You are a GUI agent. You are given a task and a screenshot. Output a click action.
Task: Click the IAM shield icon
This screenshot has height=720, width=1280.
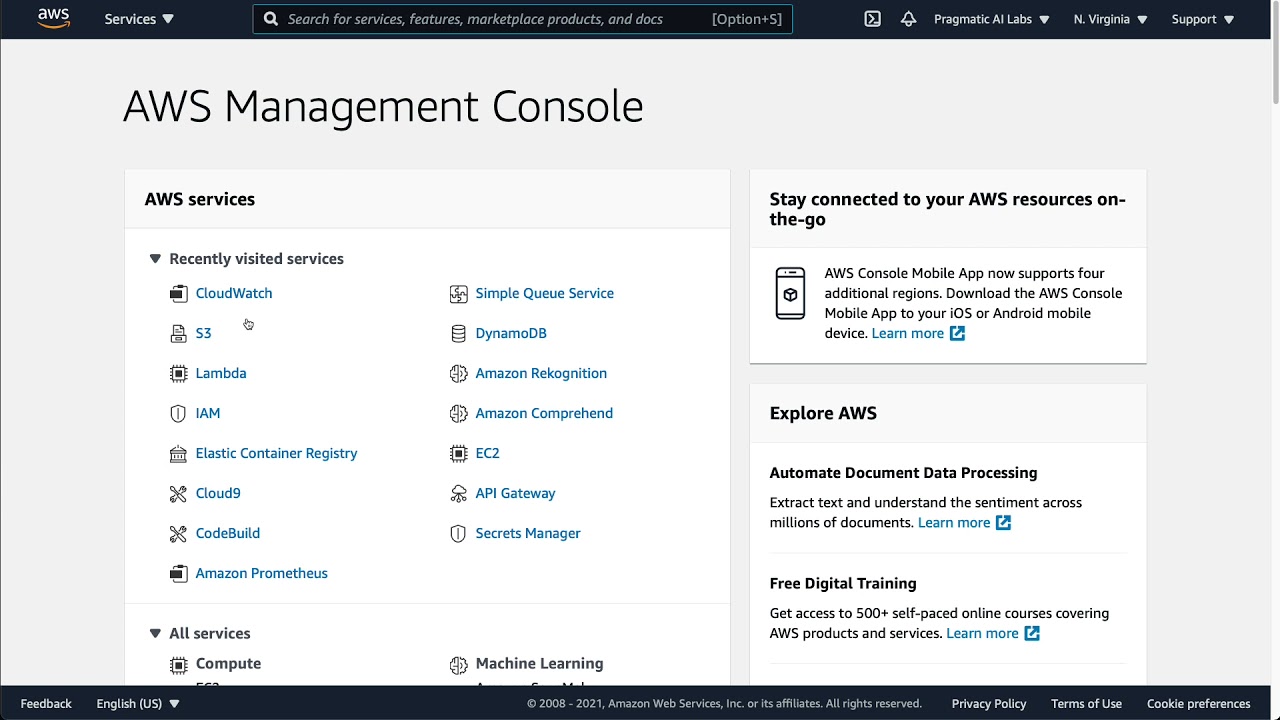click(178, 413)
